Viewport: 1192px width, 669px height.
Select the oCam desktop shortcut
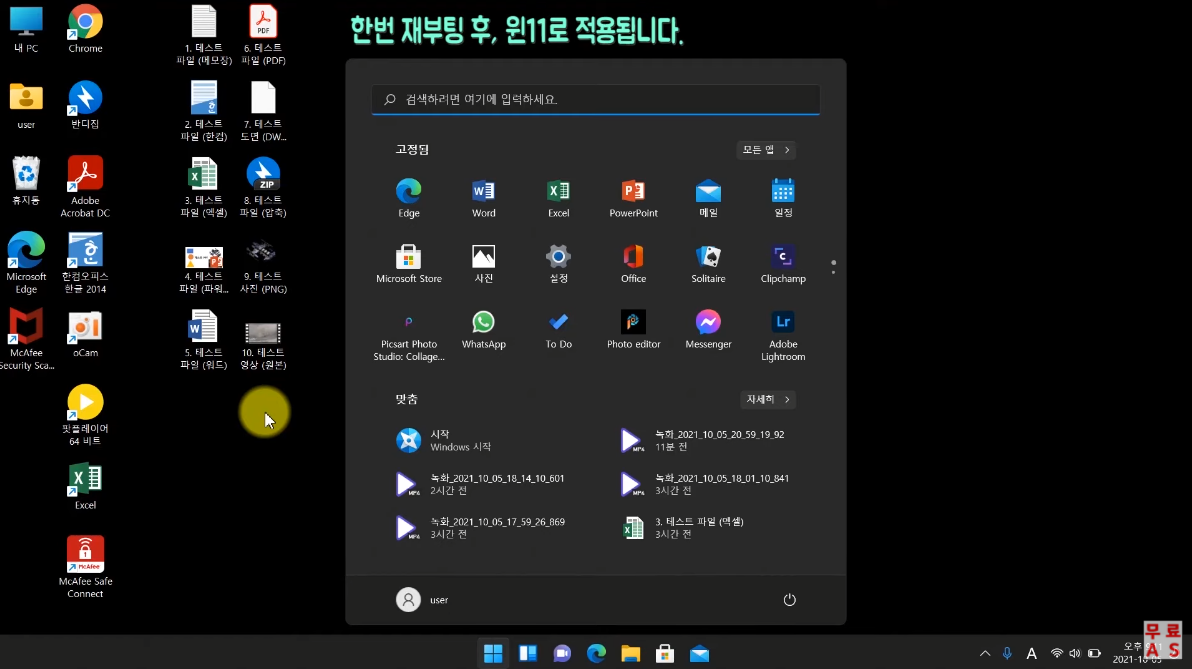coord(85,334)
